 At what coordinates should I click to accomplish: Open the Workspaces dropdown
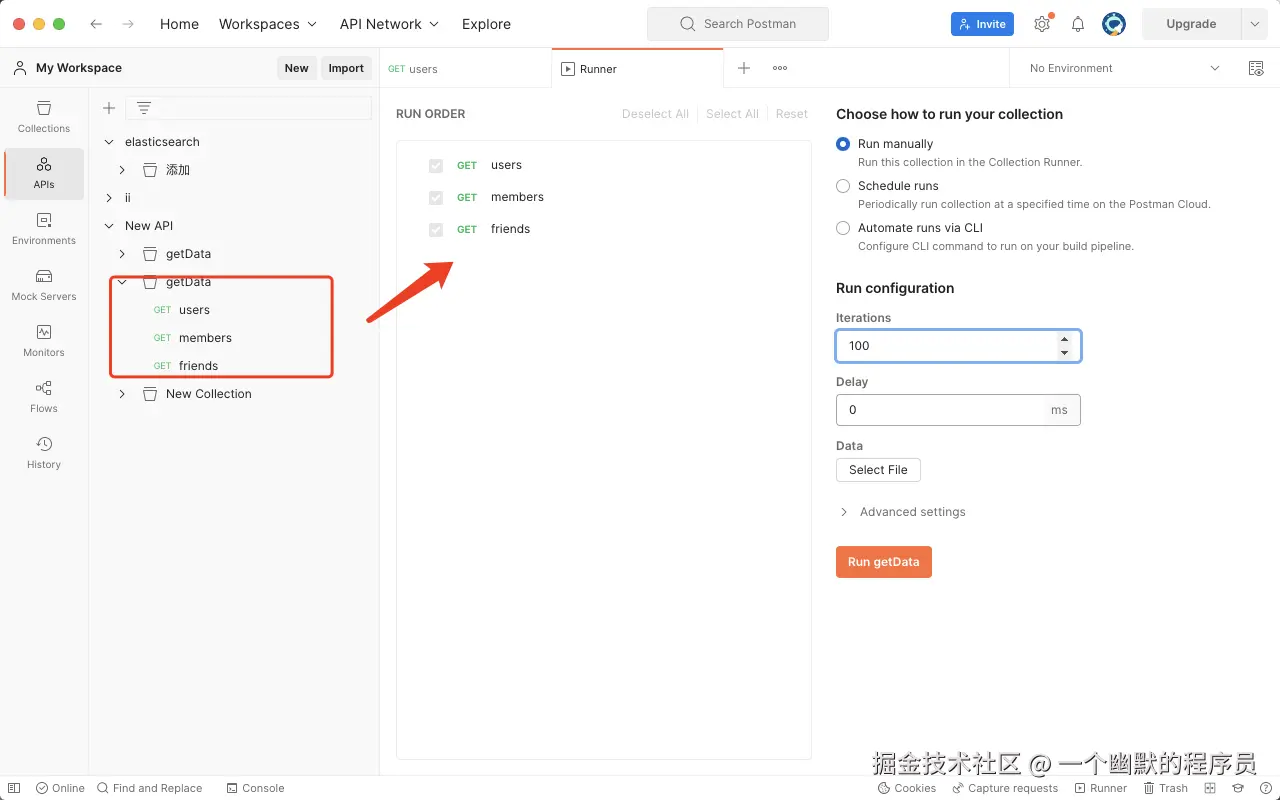point(268,24)
